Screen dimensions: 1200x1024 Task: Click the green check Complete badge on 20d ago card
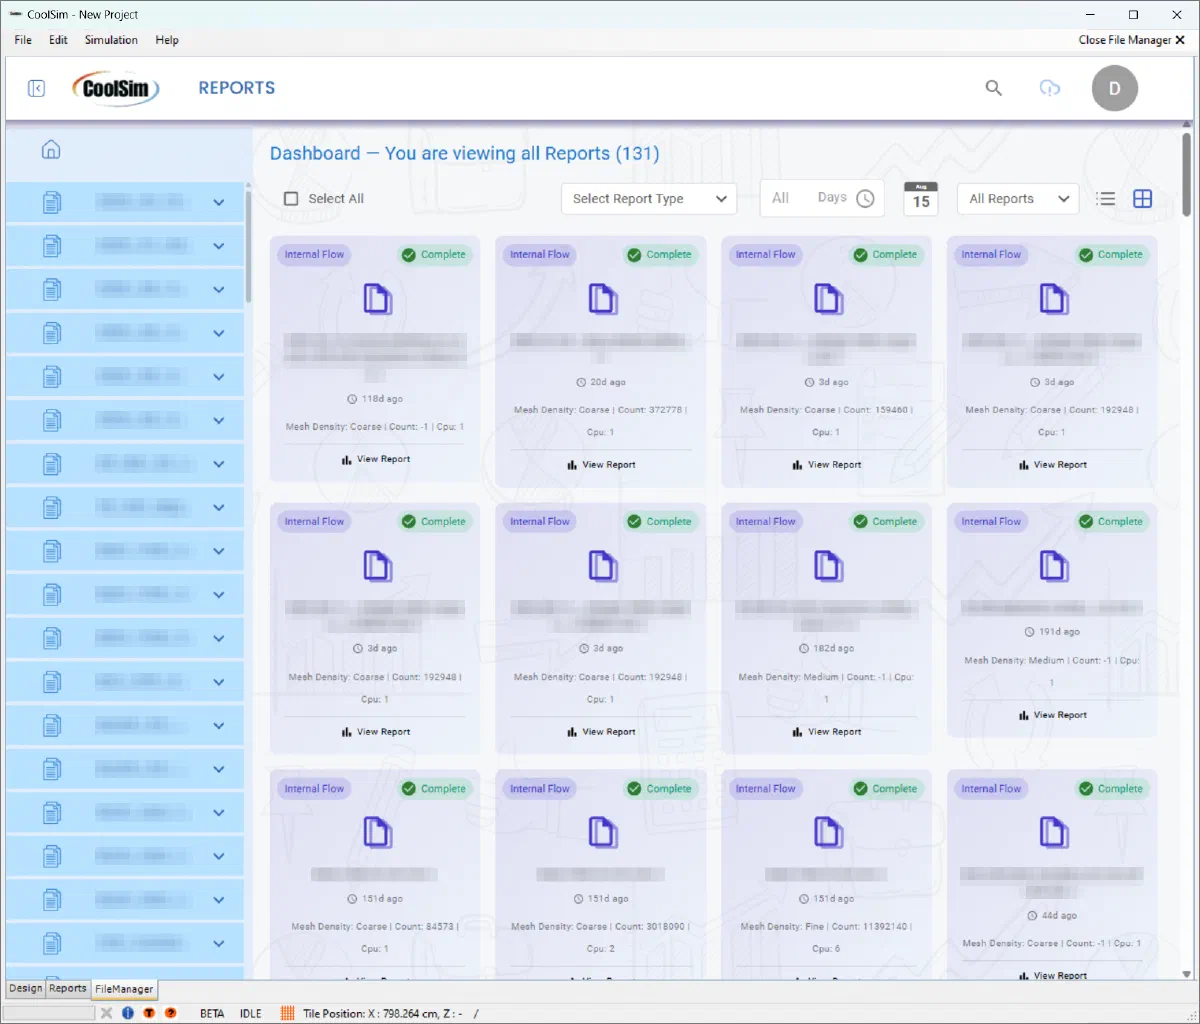[659, 255]
